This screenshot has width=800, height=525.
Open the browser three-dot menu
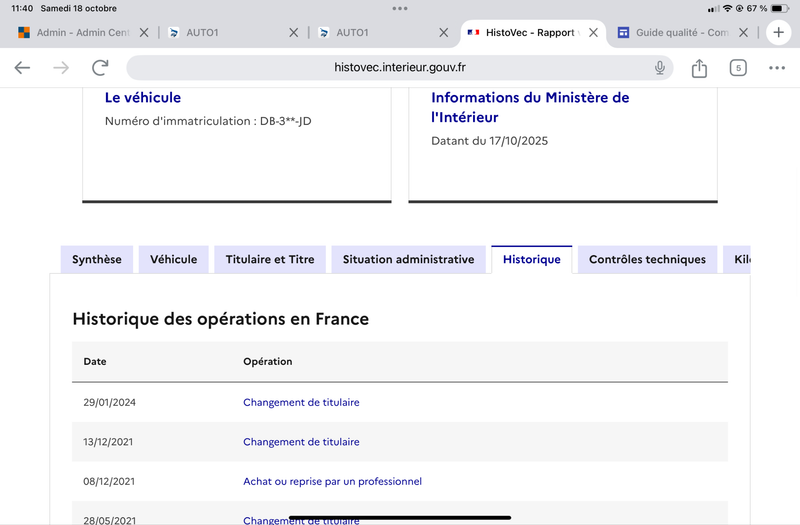pos(777,68)
